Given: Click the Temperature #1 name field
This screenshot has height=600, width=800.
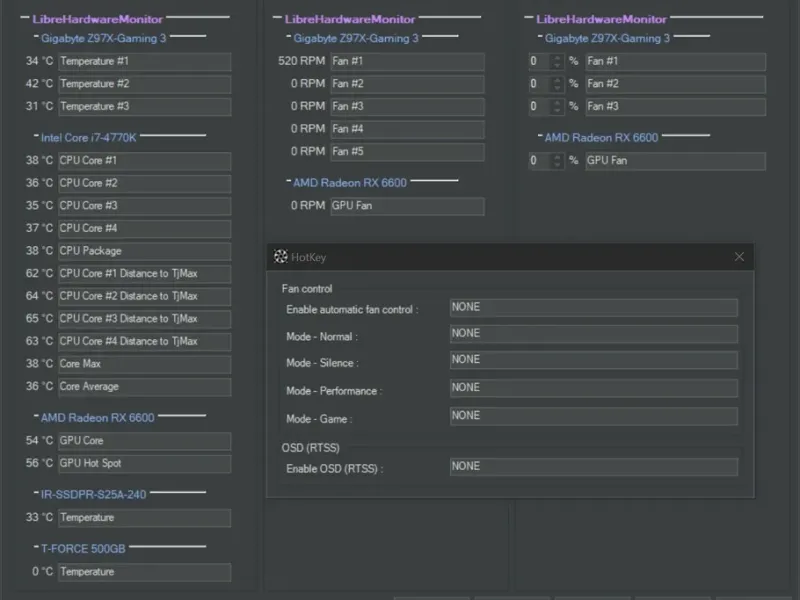Looking at the screenshot, I should [x=144, y=62].
